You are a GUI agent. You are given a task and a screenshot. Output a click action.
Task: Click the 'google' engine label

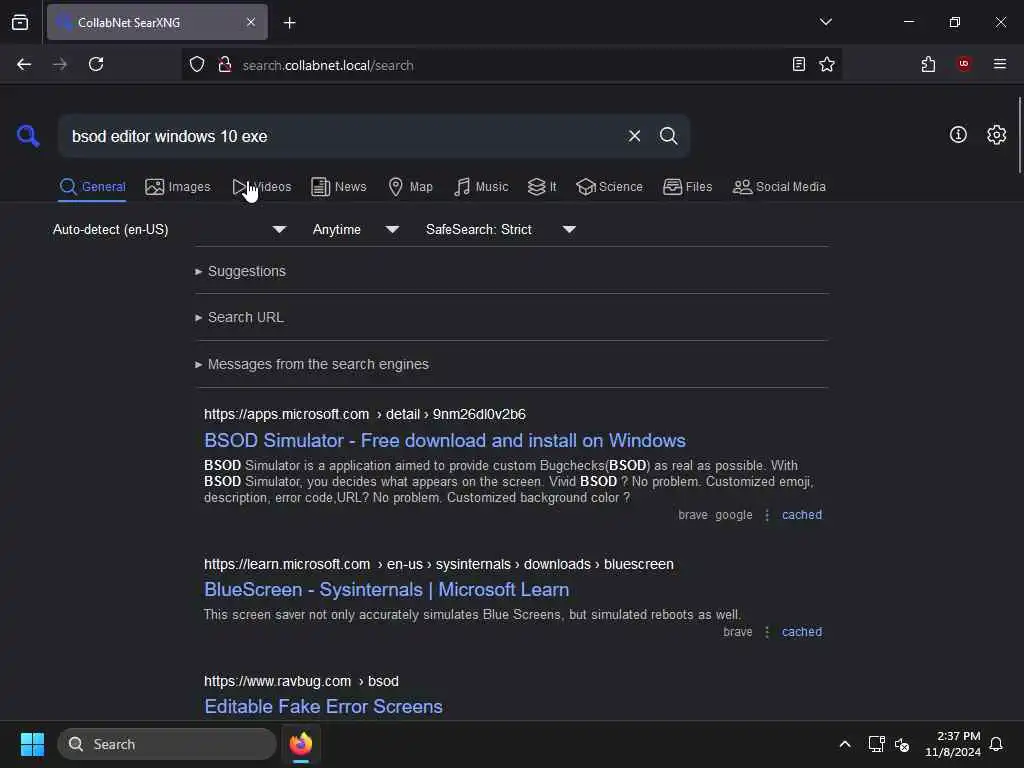tap(733, 515)
